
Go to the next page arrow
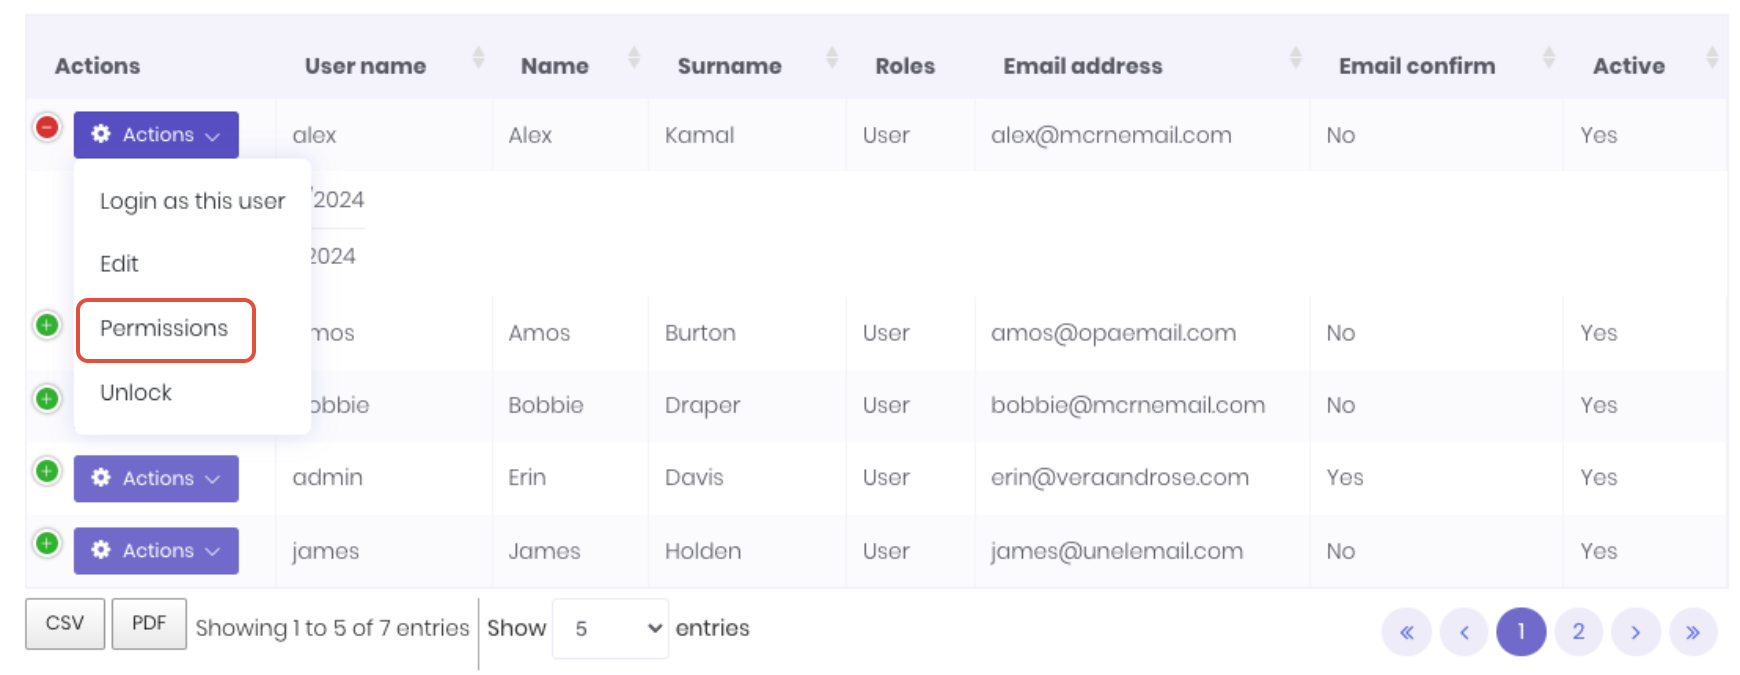(1635, 632)
